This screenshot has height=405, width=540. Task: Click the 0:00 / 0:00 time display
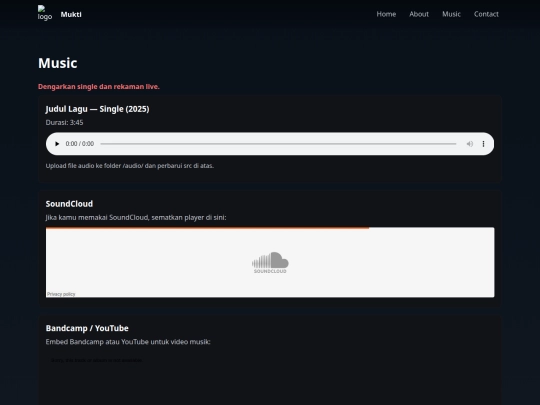click(x=80, y=144)
